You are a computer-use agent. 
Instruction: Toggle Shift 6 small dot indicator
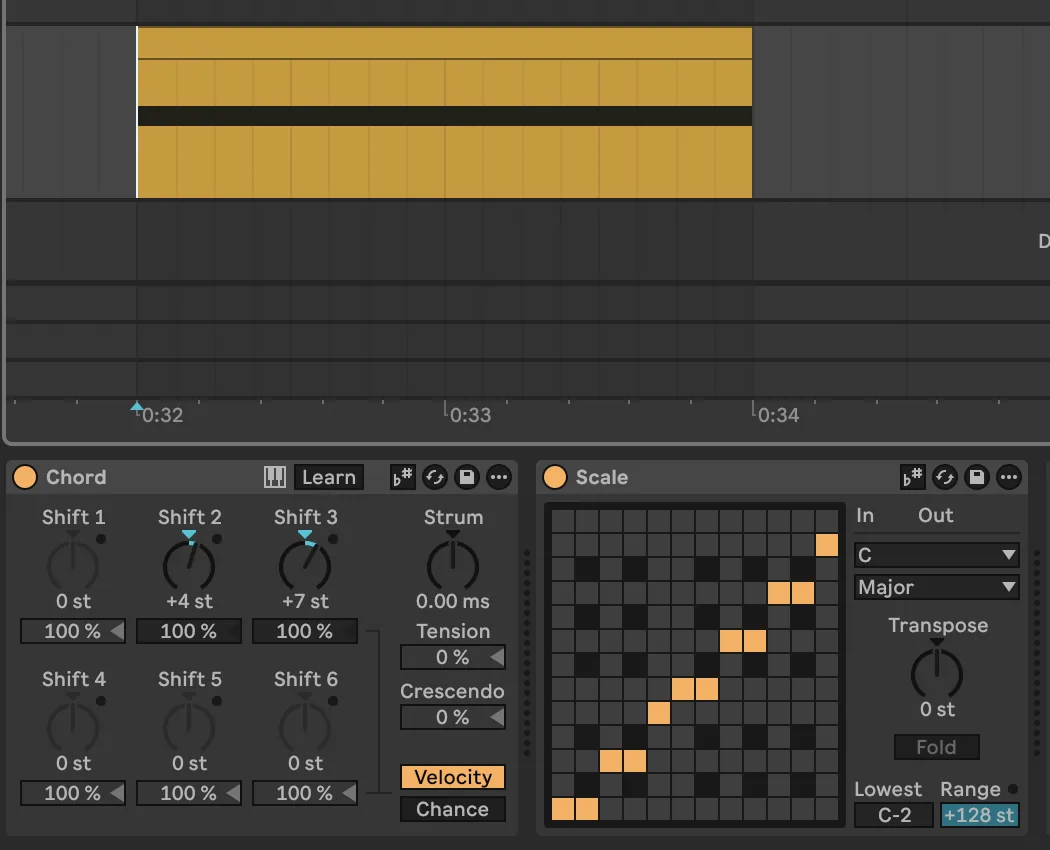click(333, 701)
